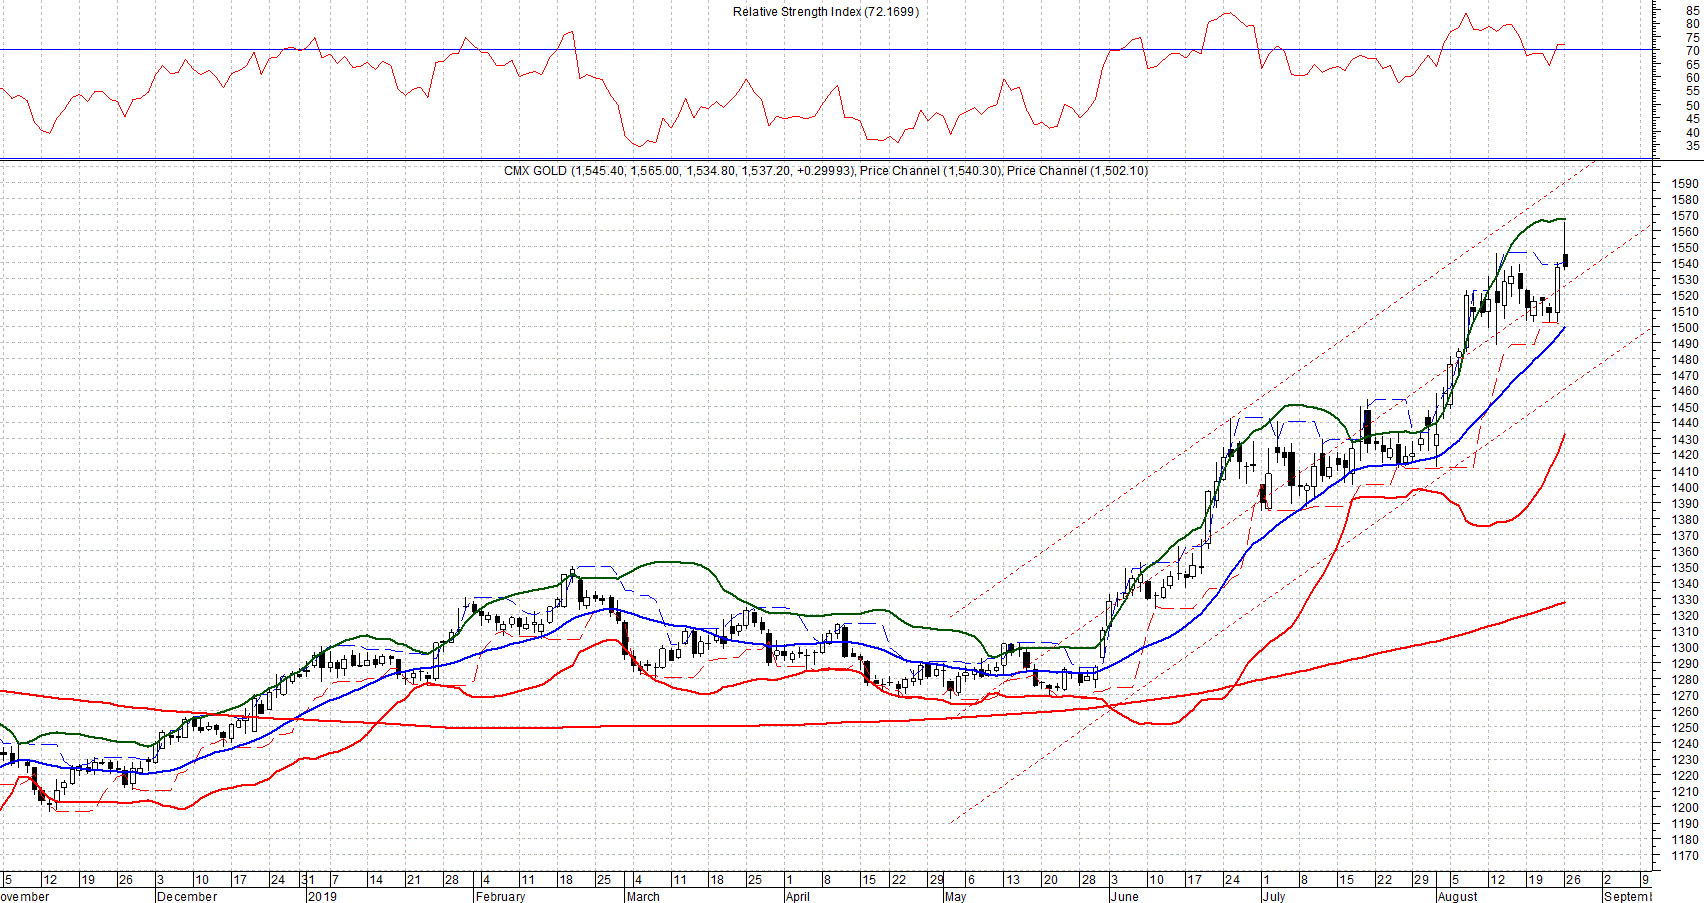1704x903 pixels.
Task: Click the 1320 price axis label
Action: pos(1685,616)
